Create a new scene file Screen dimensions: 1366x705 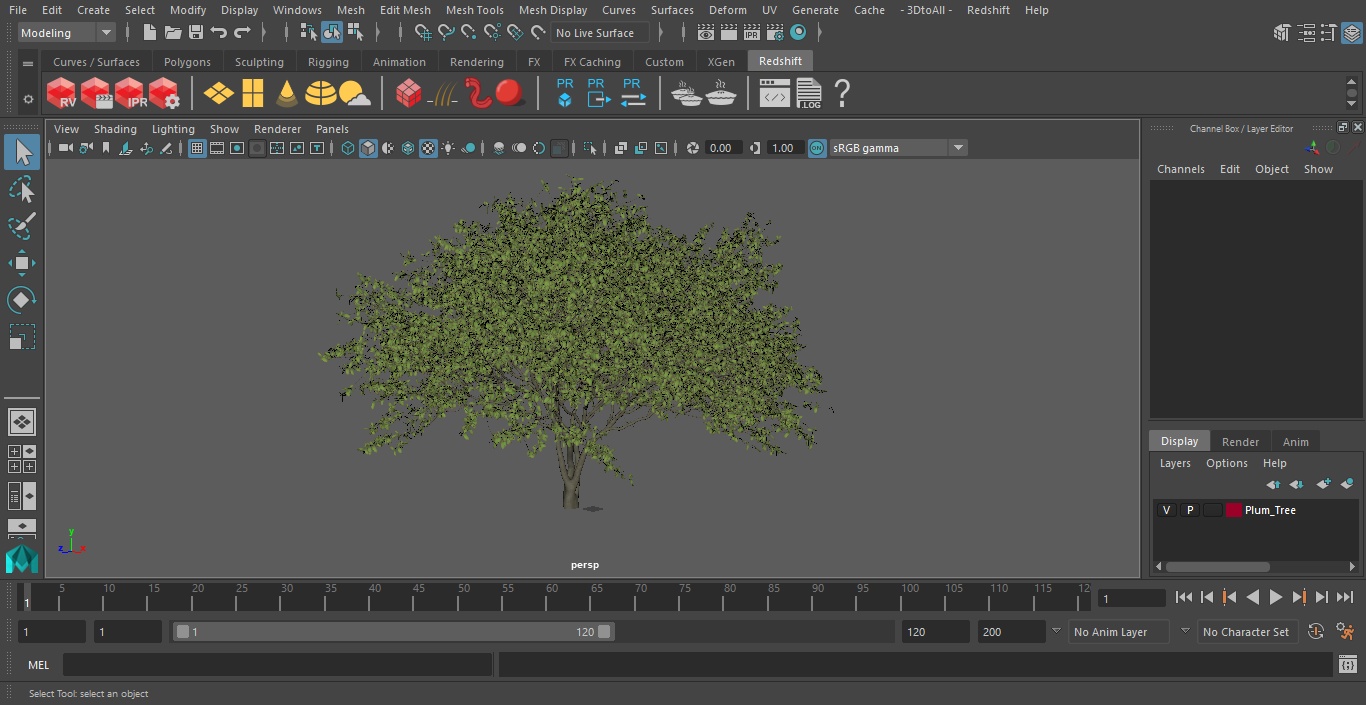pyautogui.click(x=149, y=33)
